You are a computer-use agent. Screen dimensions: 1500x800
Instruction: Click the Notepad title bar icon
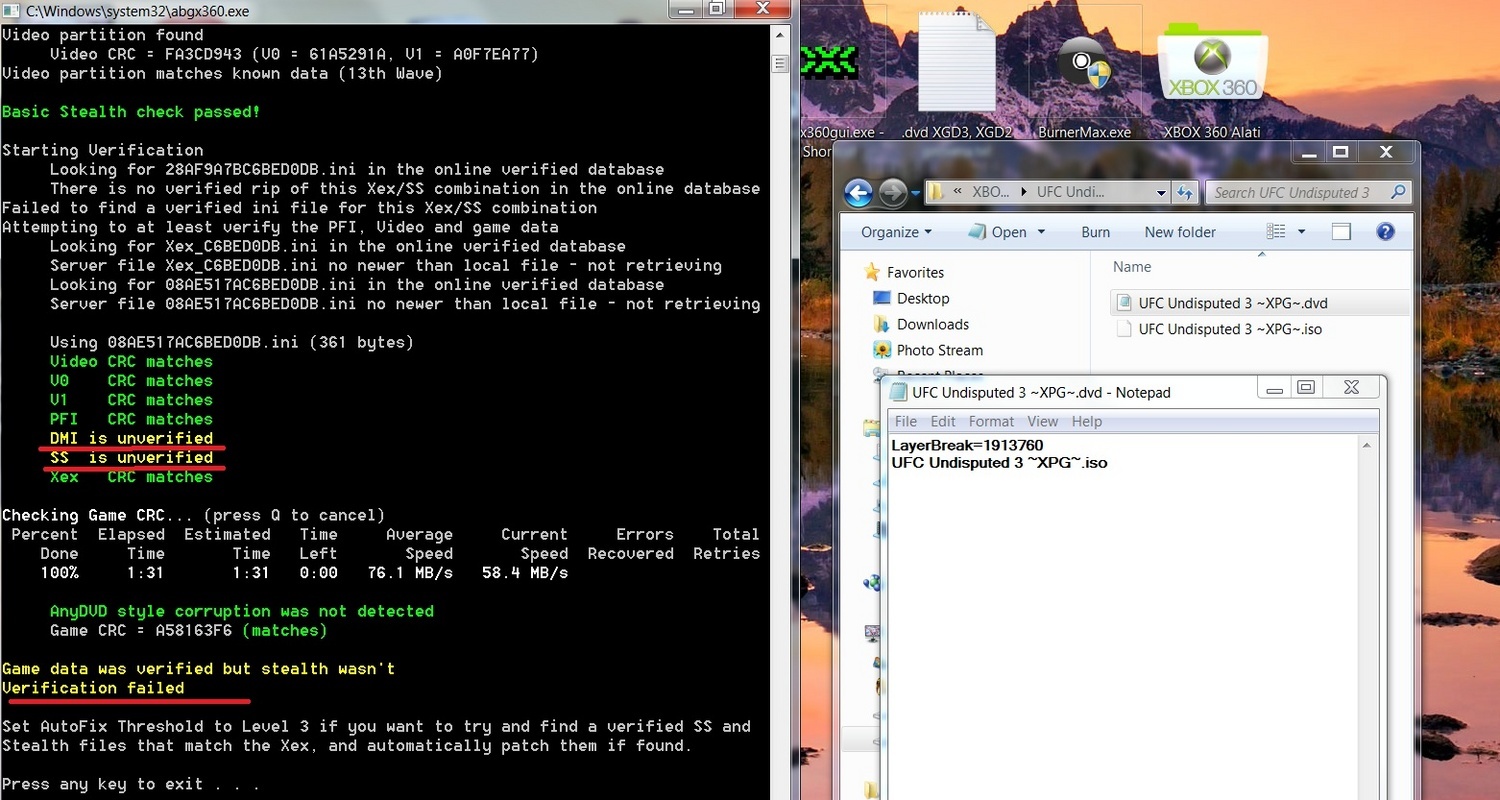898,392
